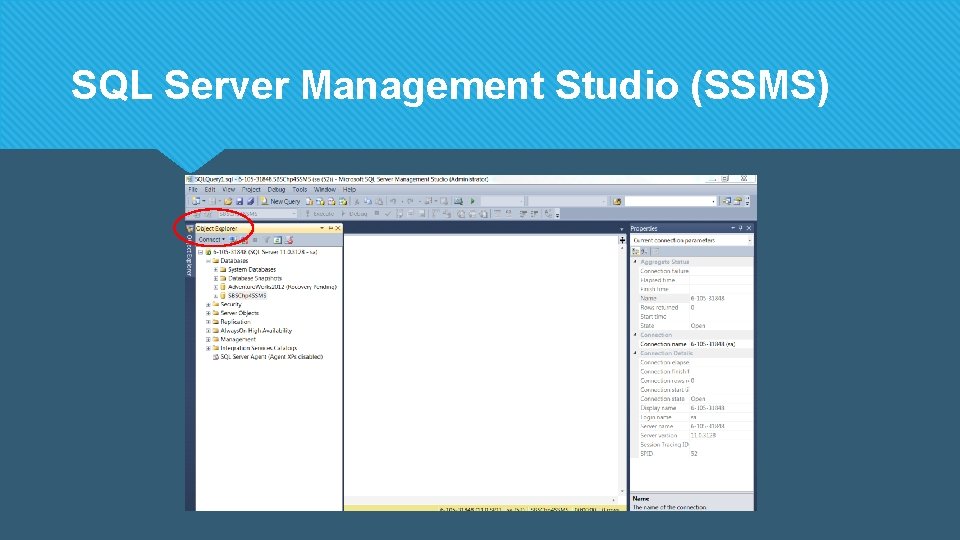Click the Connect Object Explorer icon
This screenshot has width=960, height=540.
(233, 240)
